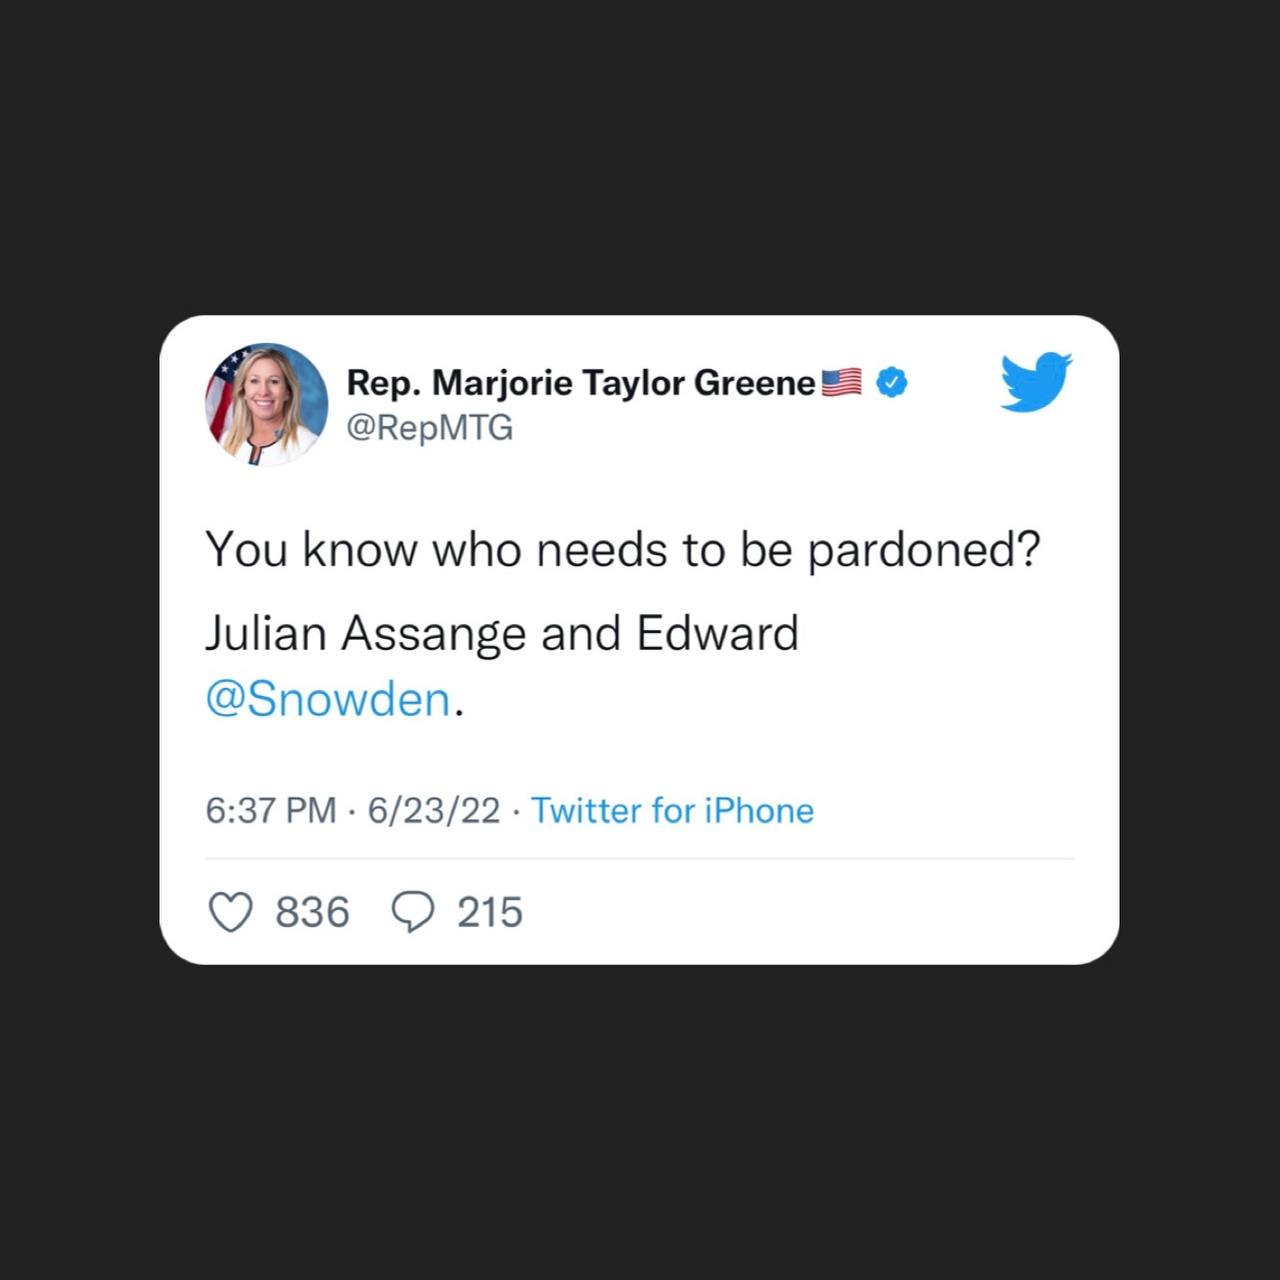
Task: Click the 6:37 PM timestamp
Action: tap(271, 810)
